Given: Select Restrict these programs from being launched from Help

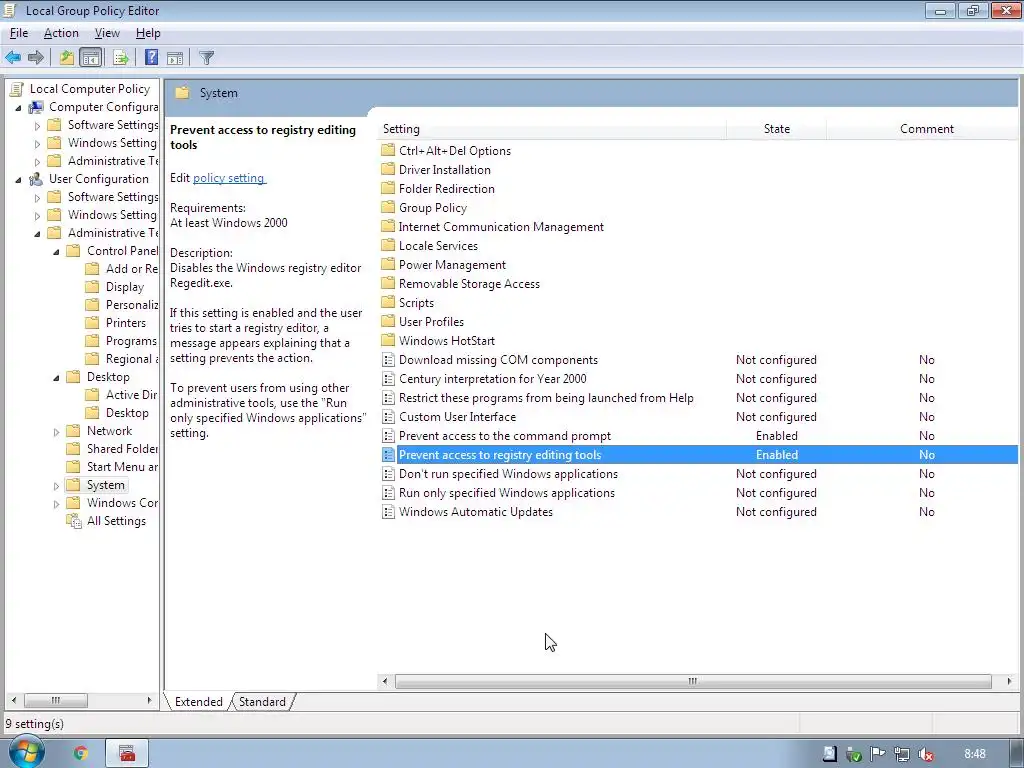Looking at the screenshot, I should coord(699,398).
